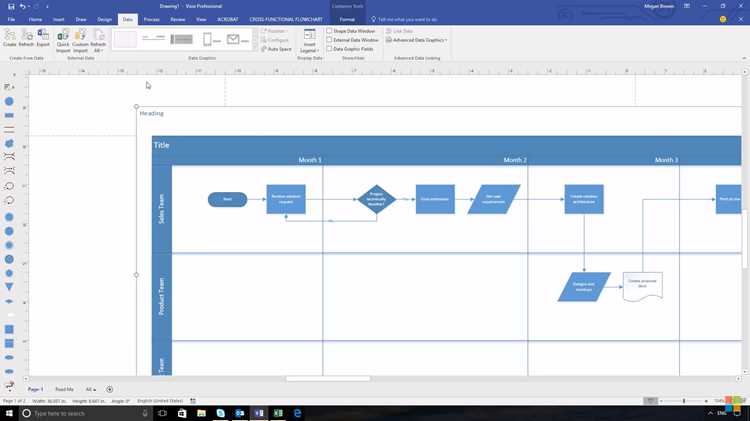Click Auto Space in Data Graphics group
Image resolution: width=750 pixels, height=421 pixels.
[276, 49]
